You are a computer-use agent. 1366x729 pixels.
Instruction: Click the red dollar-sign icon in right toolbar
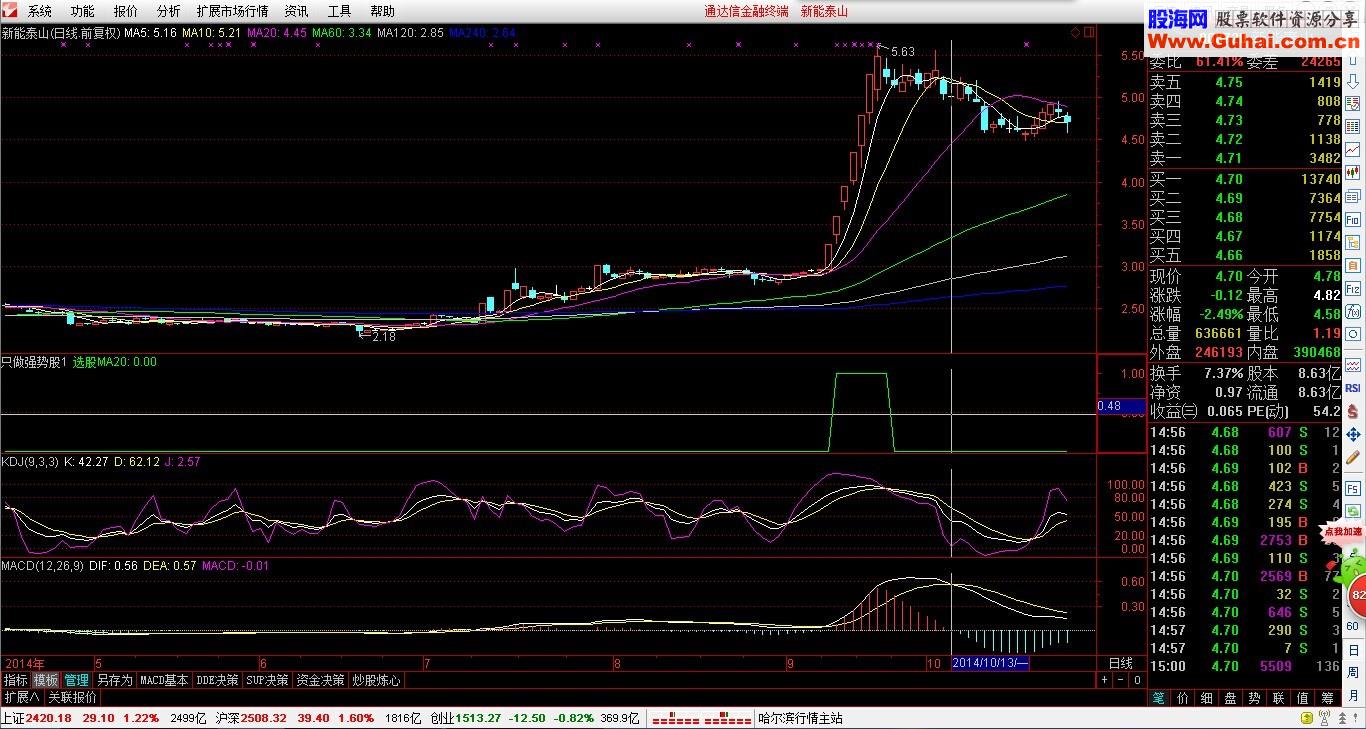point(1353,410)
